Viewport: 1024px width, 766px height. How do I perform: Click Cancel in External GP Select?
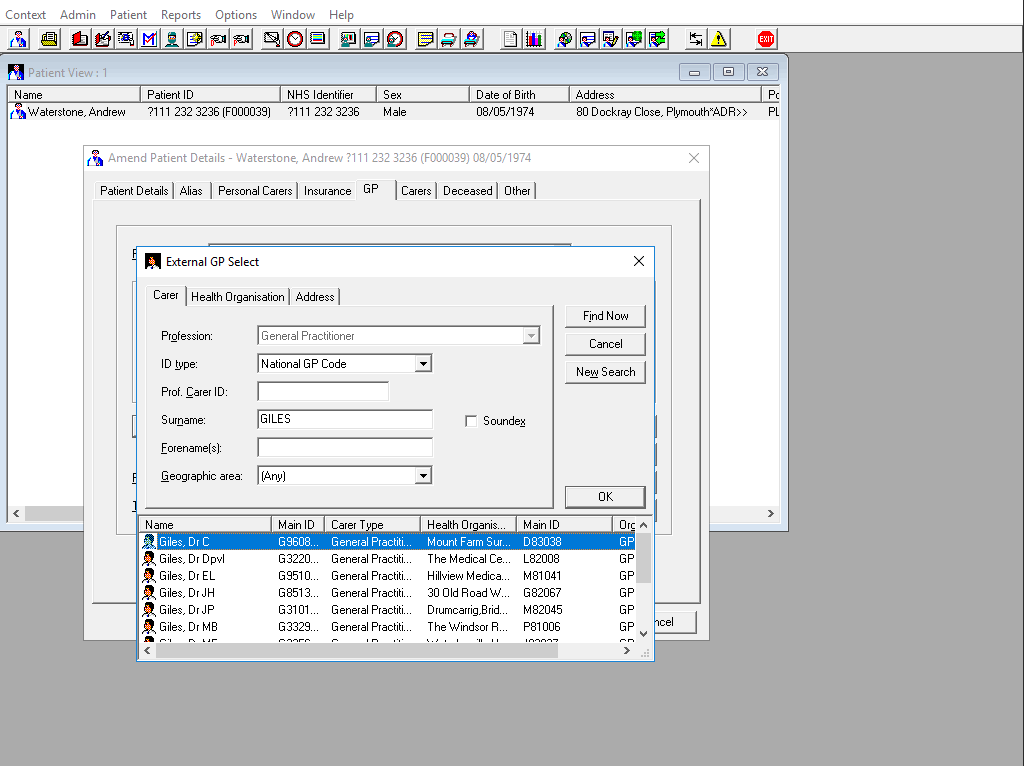coord(605,344)
